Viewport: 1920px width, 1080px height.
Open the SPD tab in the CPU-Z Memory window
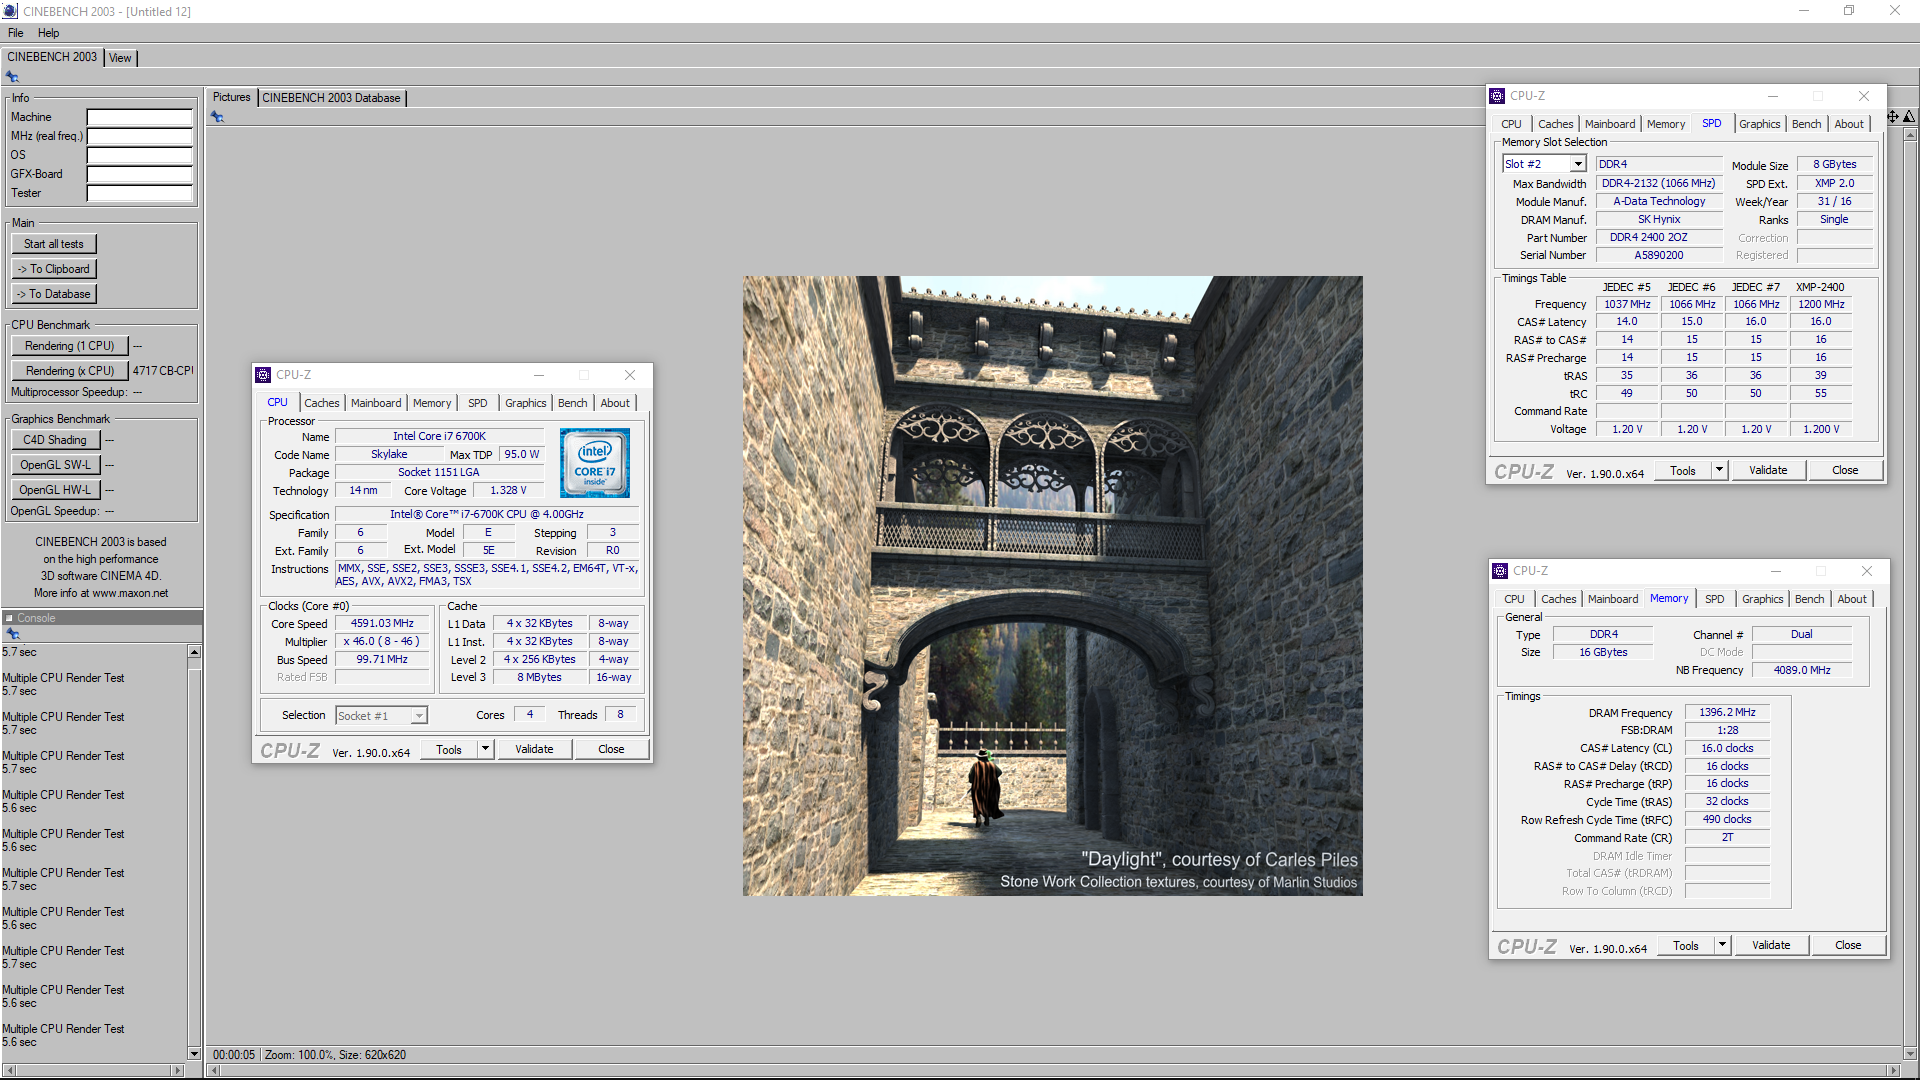point(1715,599)
